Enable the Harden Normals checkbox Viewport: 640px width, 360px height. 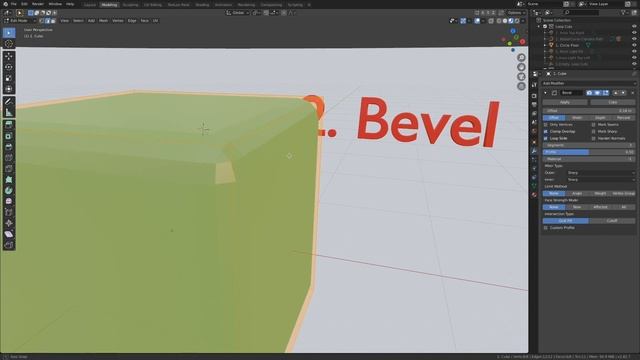tap(593, 138)
